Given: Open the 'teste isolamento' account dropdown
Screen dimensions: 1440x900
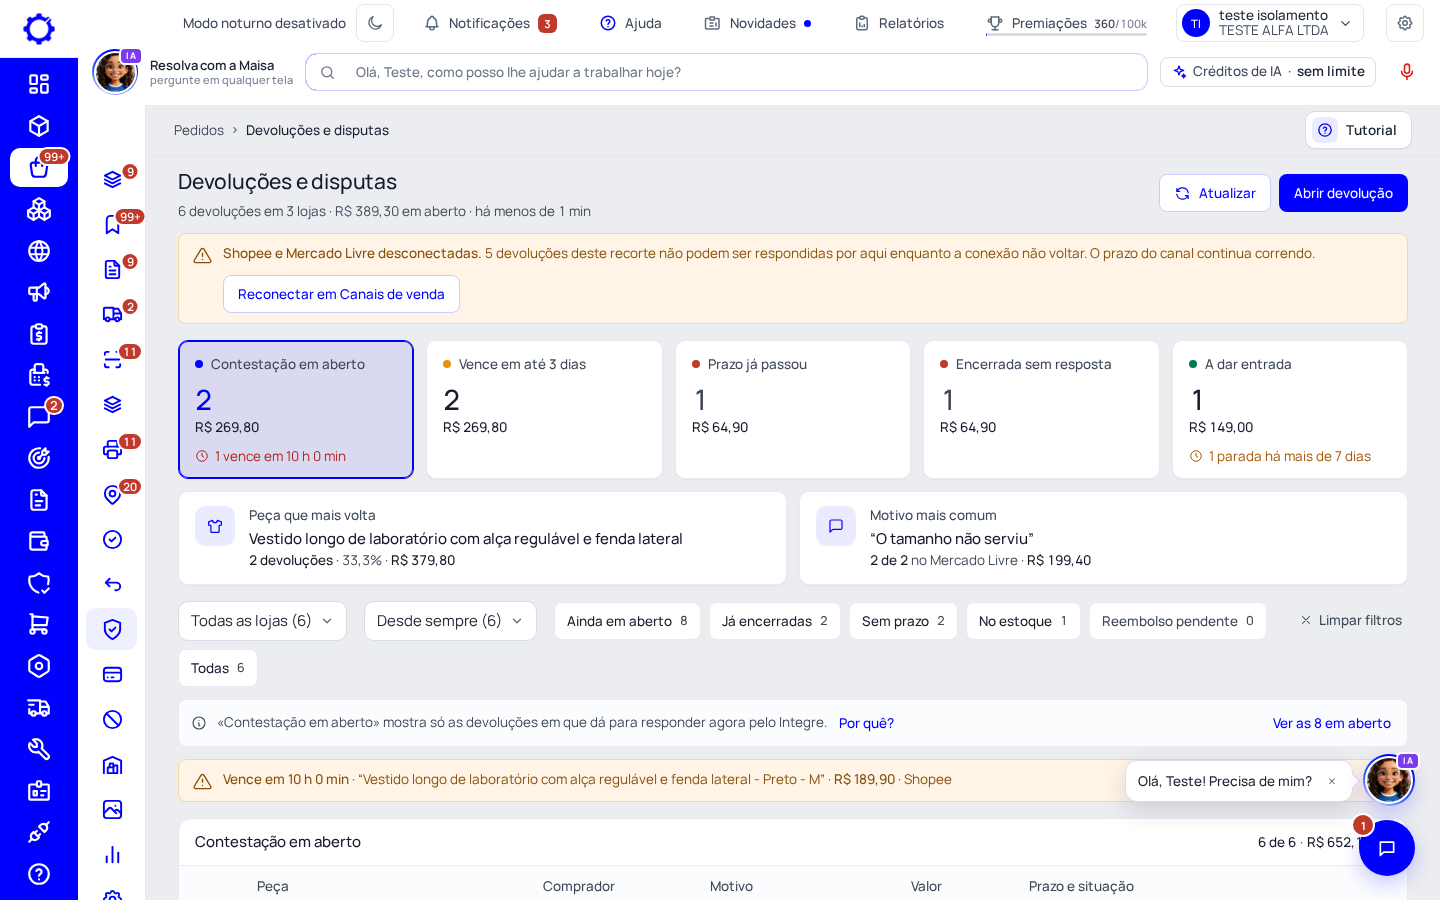Looking at the screenshot, I should click(x=1270, y=23).
